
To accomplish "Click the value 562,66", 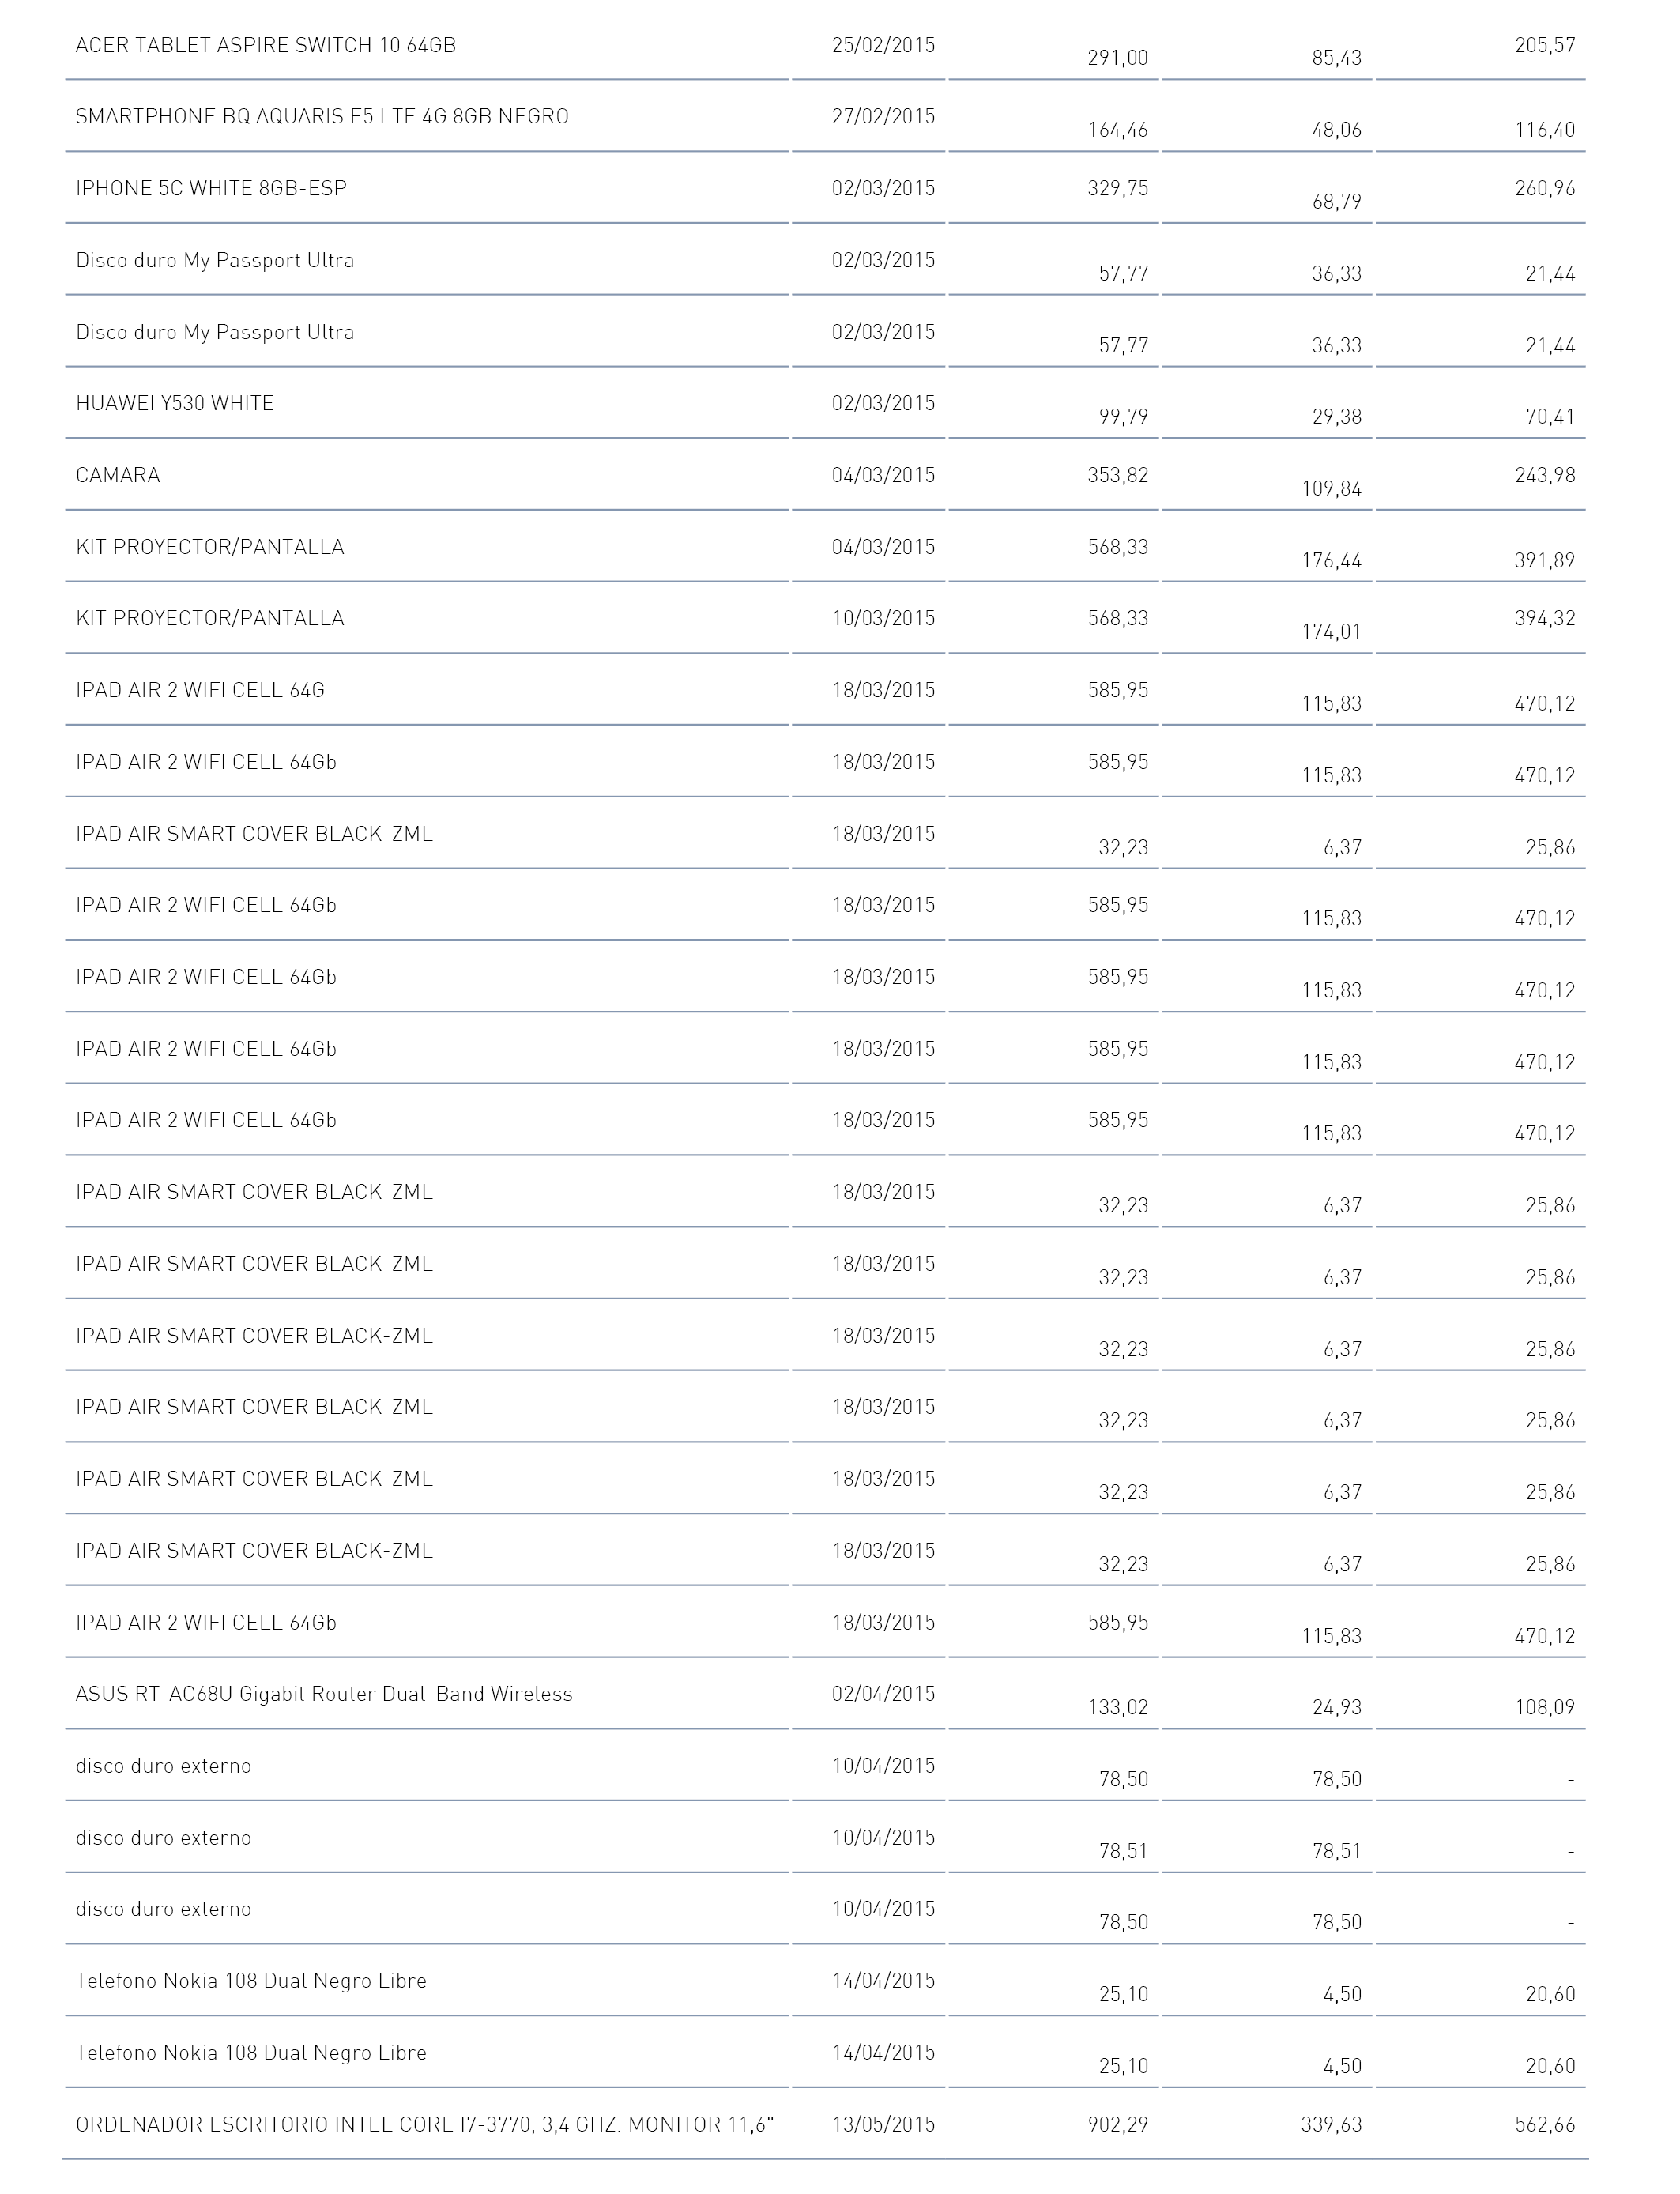I will pyautogui.click(x=1545, y=2125).
